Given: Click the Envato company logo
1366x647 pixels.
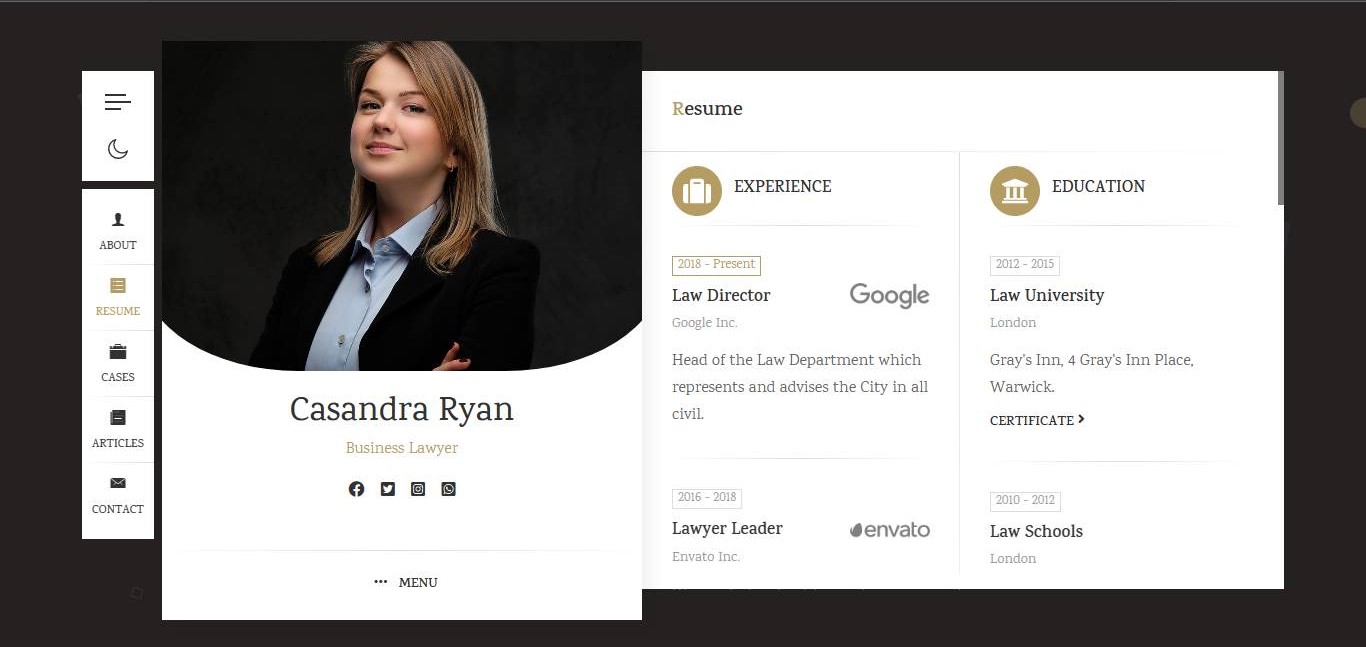Looking at the screenshot, I should (x=889, y=530).
